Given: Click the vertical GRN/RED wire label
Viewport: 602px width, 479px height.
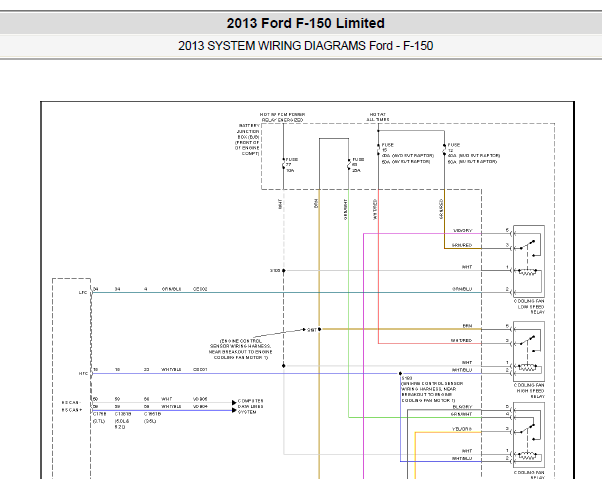Looking at the screenshot, I should coord(441,209).
